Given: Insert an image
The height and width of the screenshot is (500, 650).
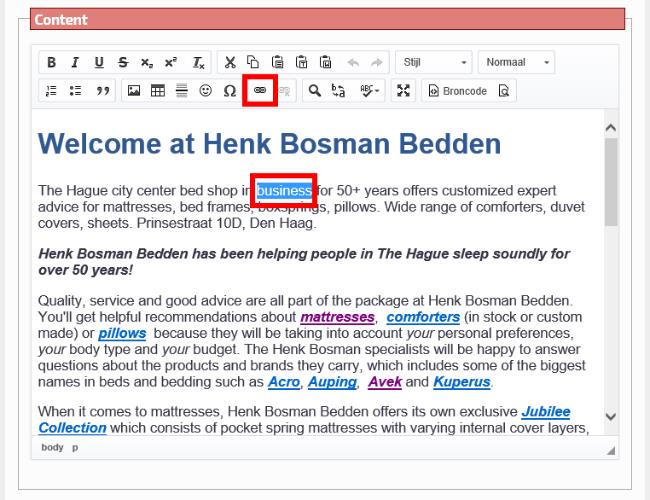Looking at the screenshot, I should click(134, 90).
